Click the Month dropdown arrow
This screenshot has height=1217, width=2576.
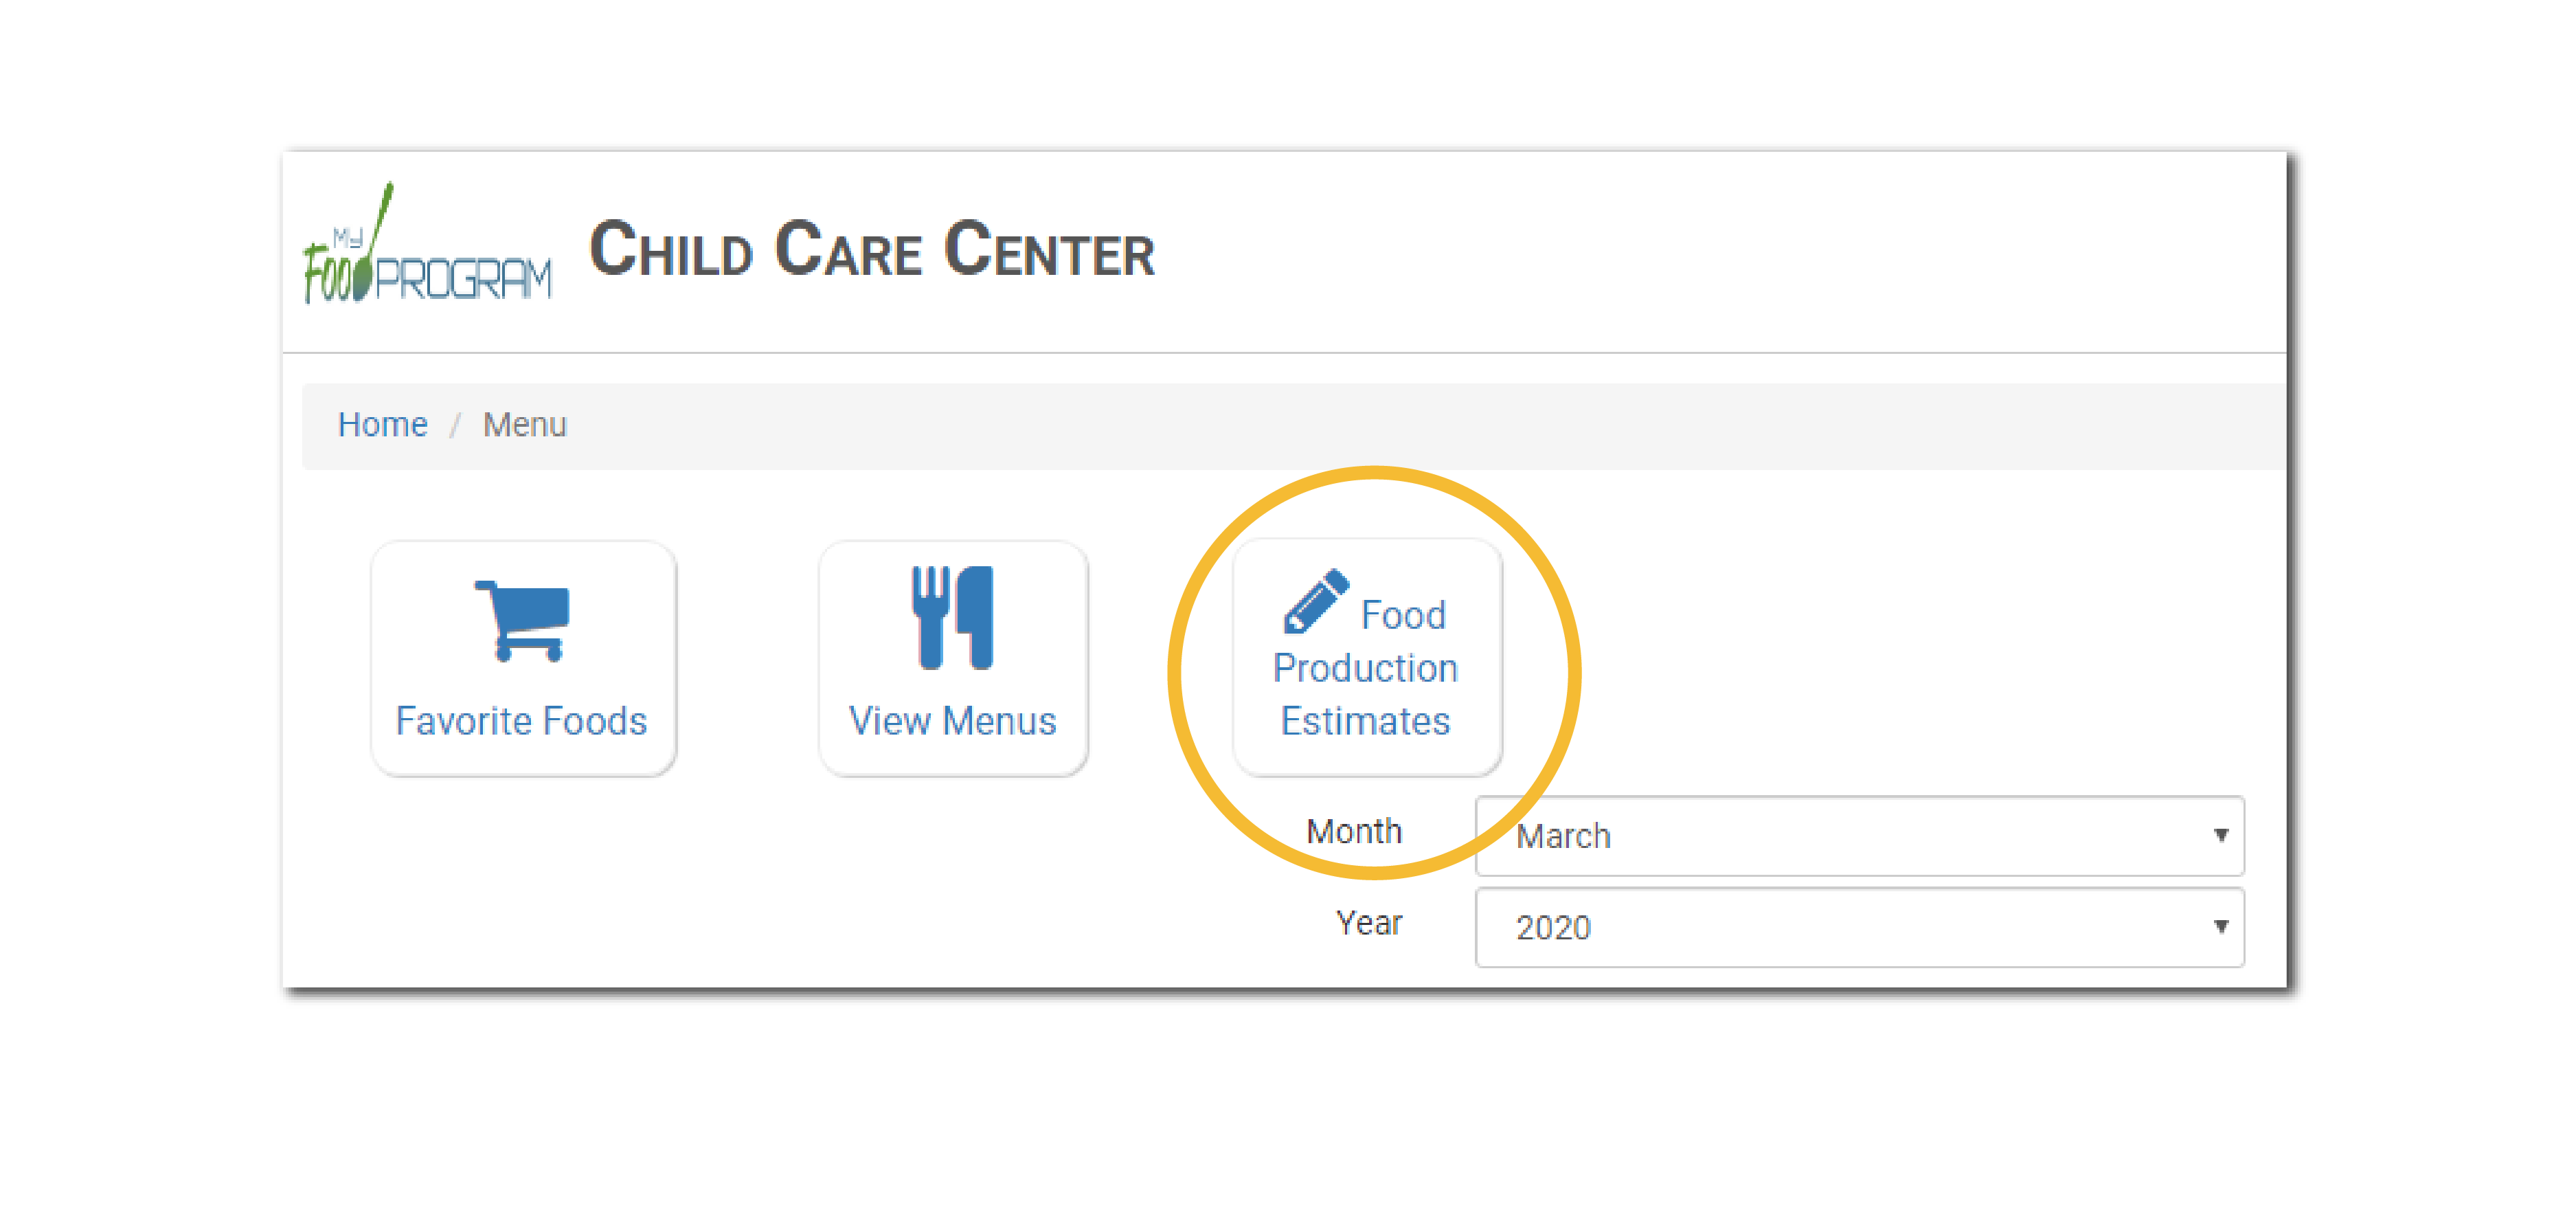coord(2220,835)
